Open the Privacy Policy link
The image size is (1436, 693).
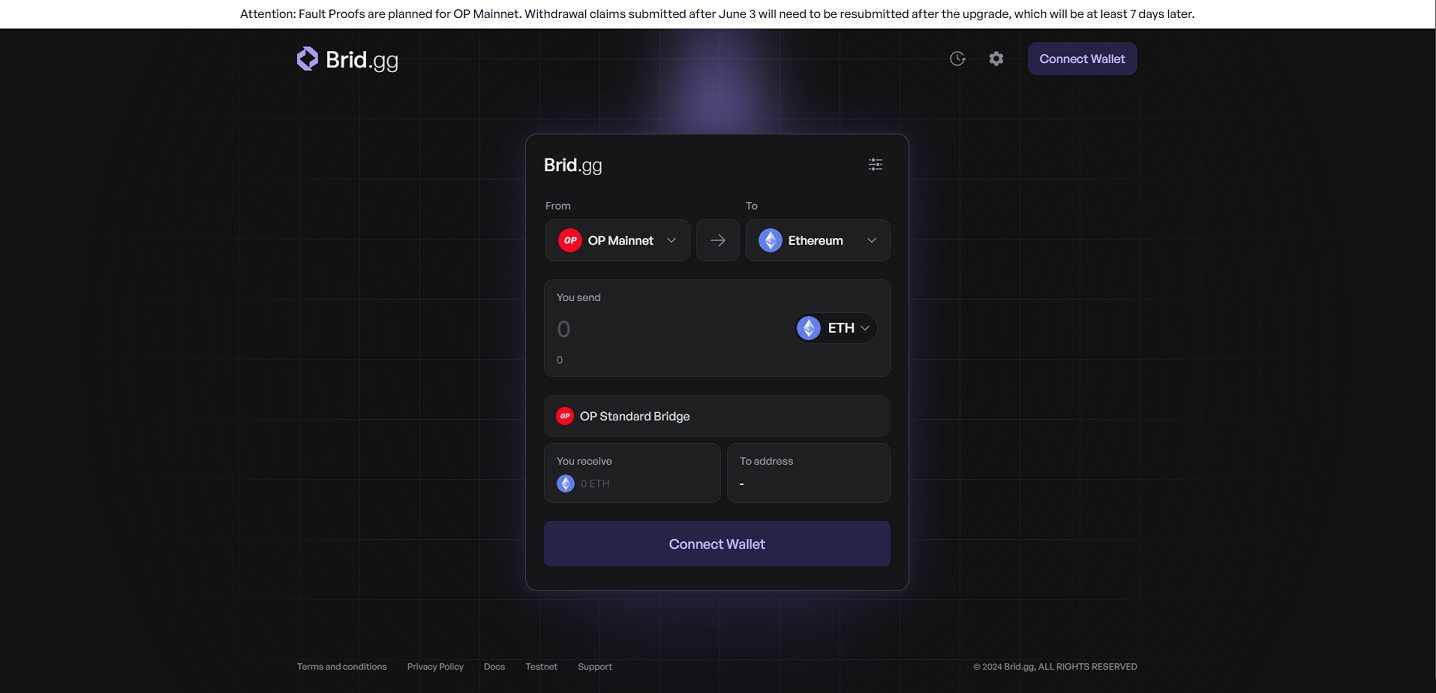pyautogui.click(x=435, y=667)
